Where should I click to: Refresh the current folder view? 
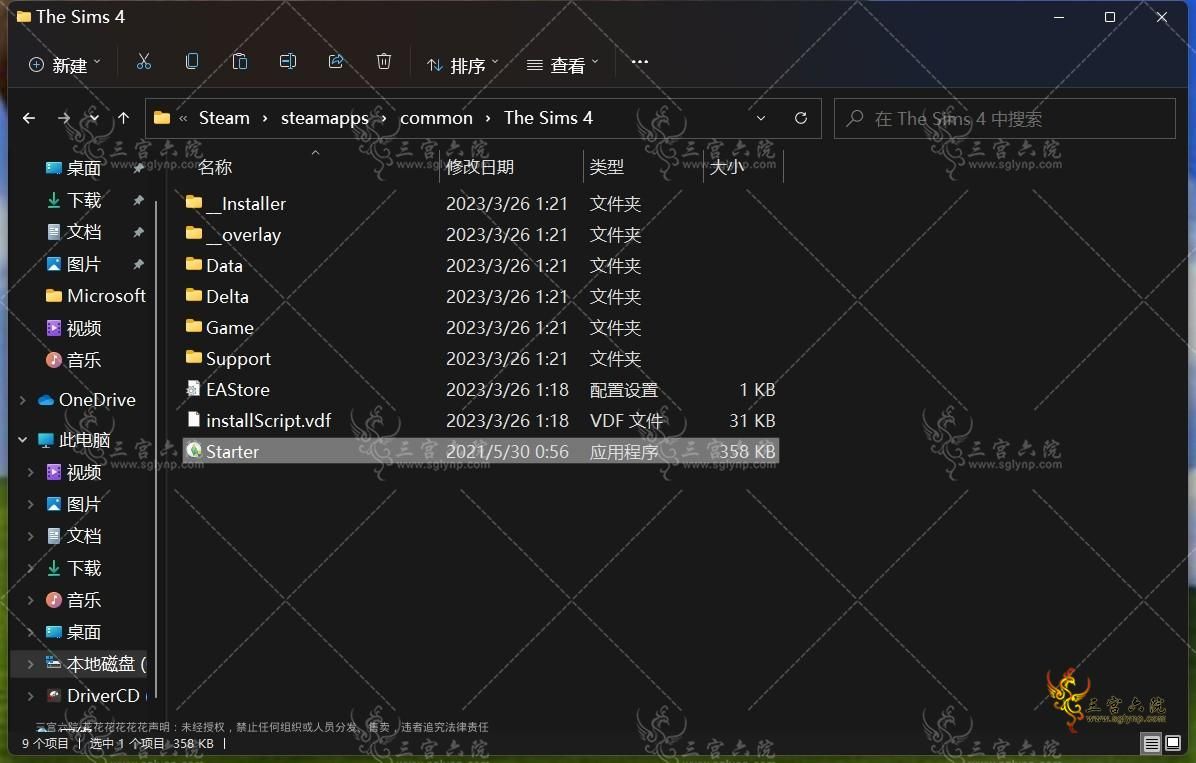[x=801, y=118]
